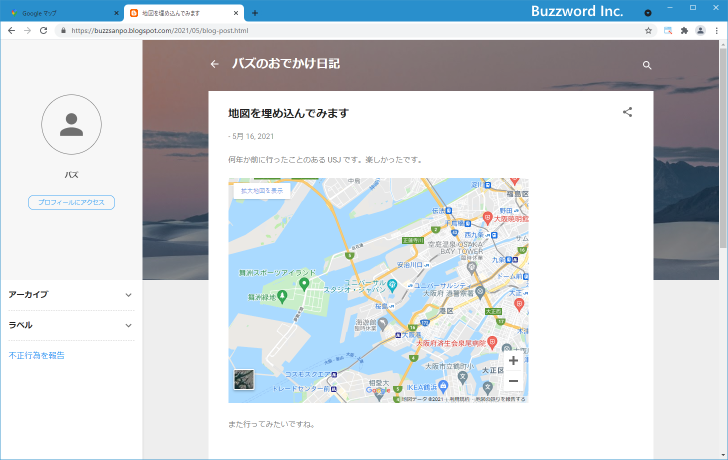The image size is (728, 460).
Task: Click 拡大地図を表示 on the map
Action: tap(262, 191)
